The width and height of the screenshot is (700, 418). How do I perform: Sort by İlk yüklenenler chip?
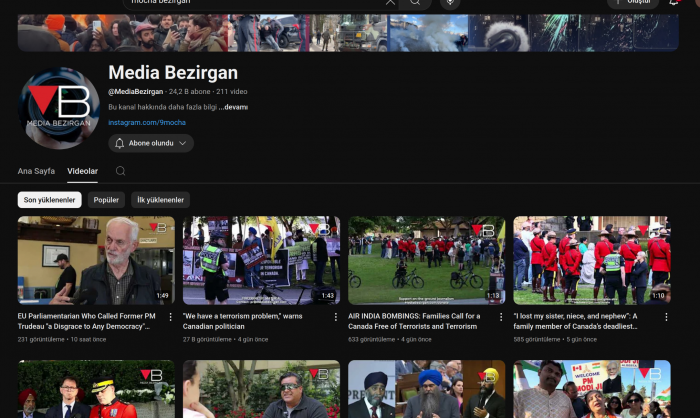pos(160,200)
